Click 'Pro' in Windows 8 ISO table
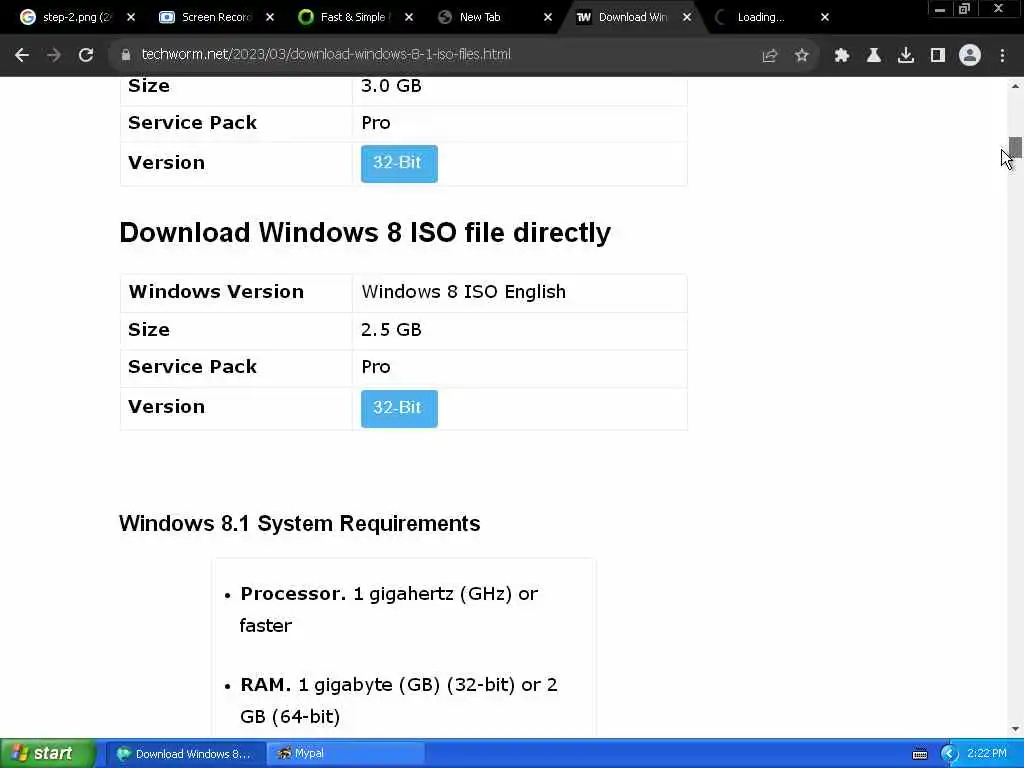The height and width of the screenshot is (768, 1024). [376, 367]
